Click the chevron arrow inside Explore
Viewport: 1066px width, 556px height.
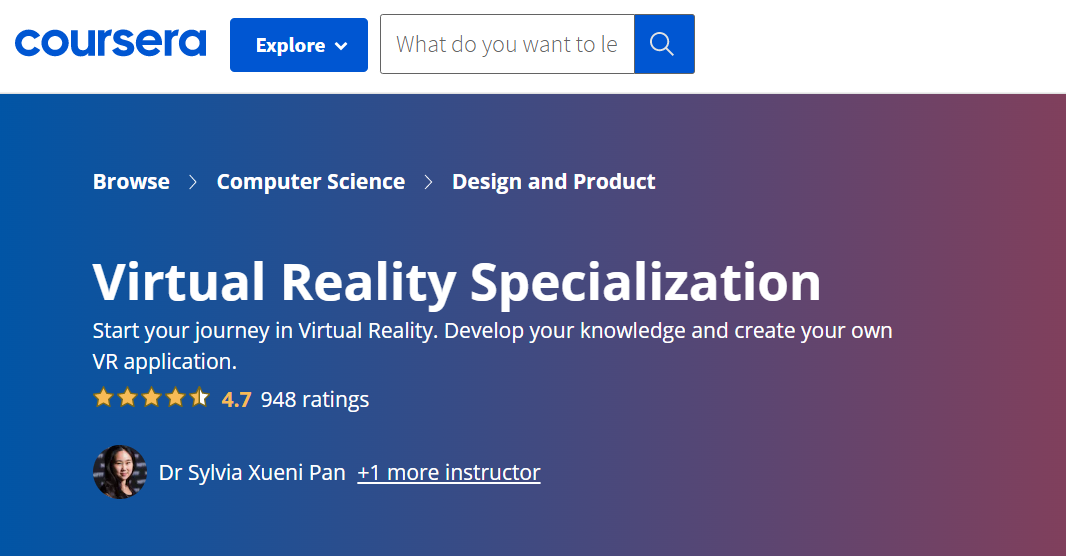pyautogui.click(x=341, y=46)
